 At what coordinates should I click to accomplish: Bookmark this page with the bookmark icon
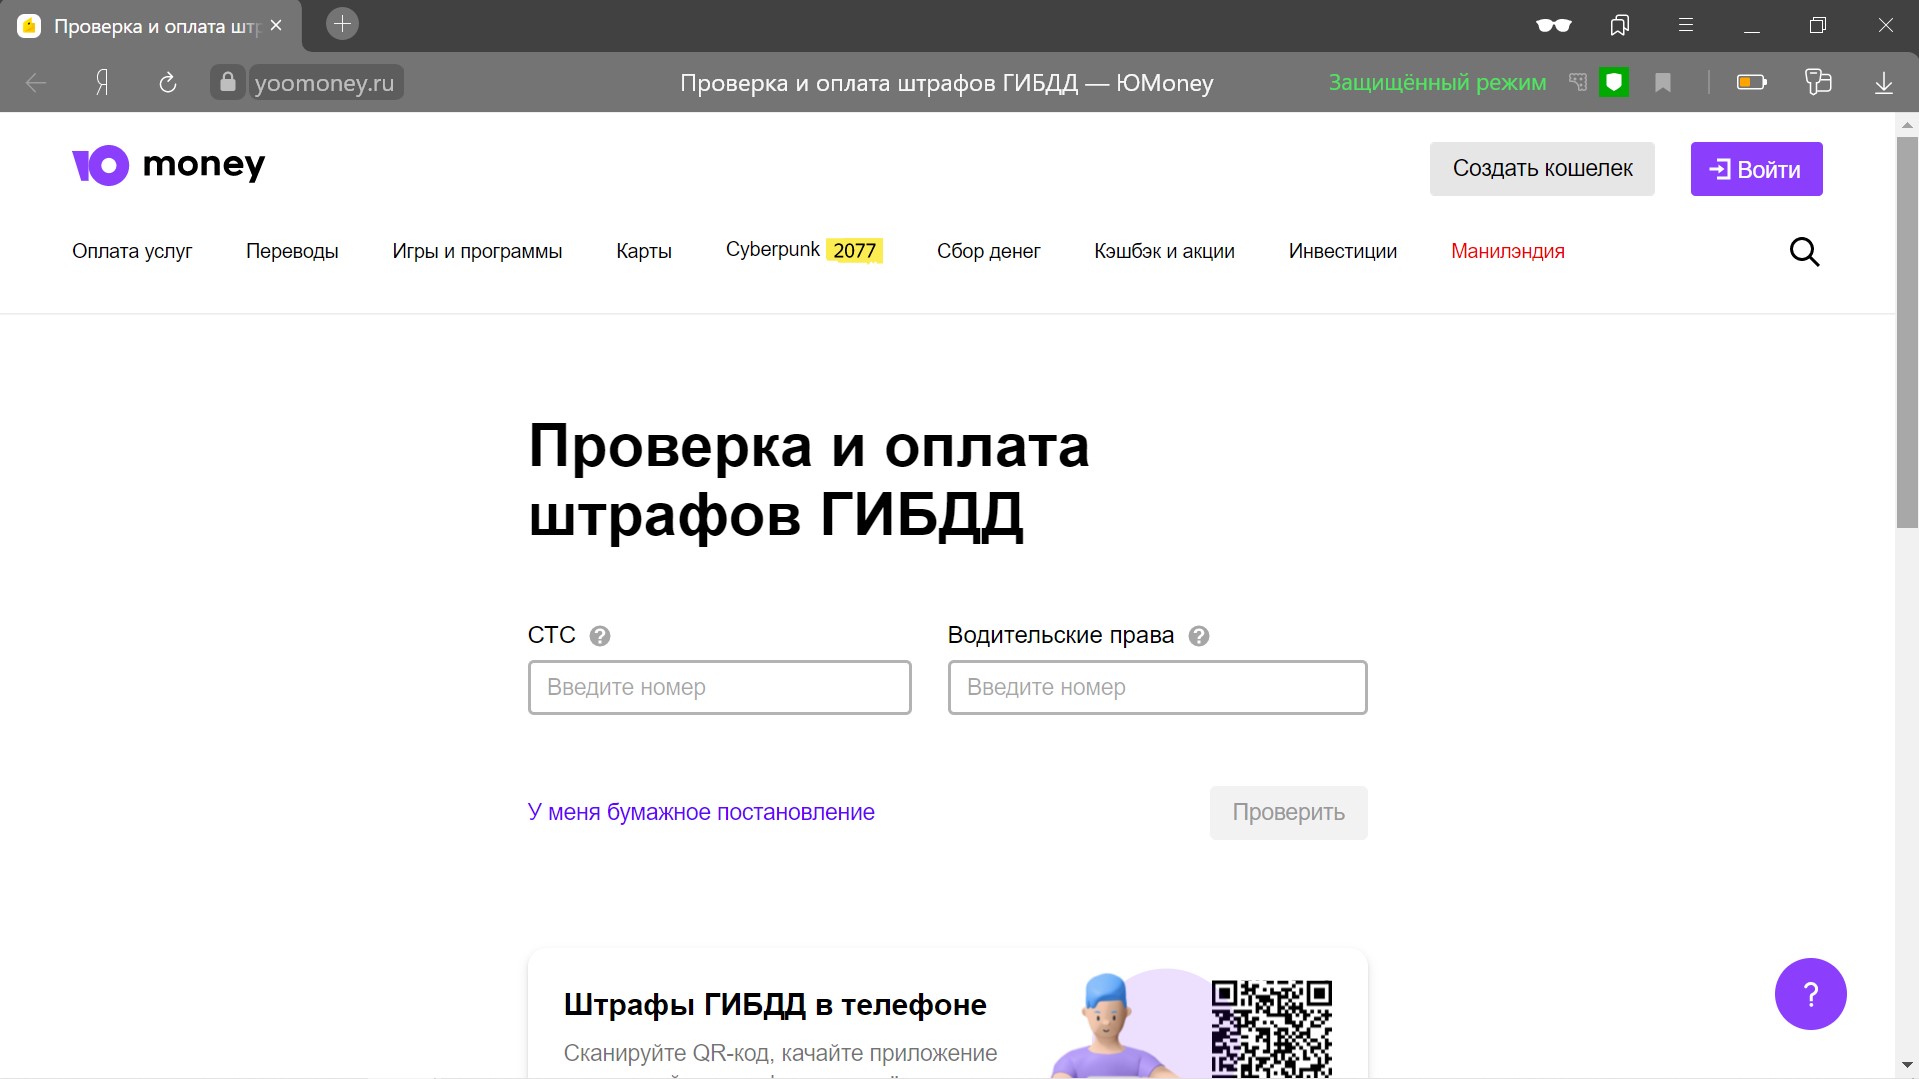pos(1662,83)
